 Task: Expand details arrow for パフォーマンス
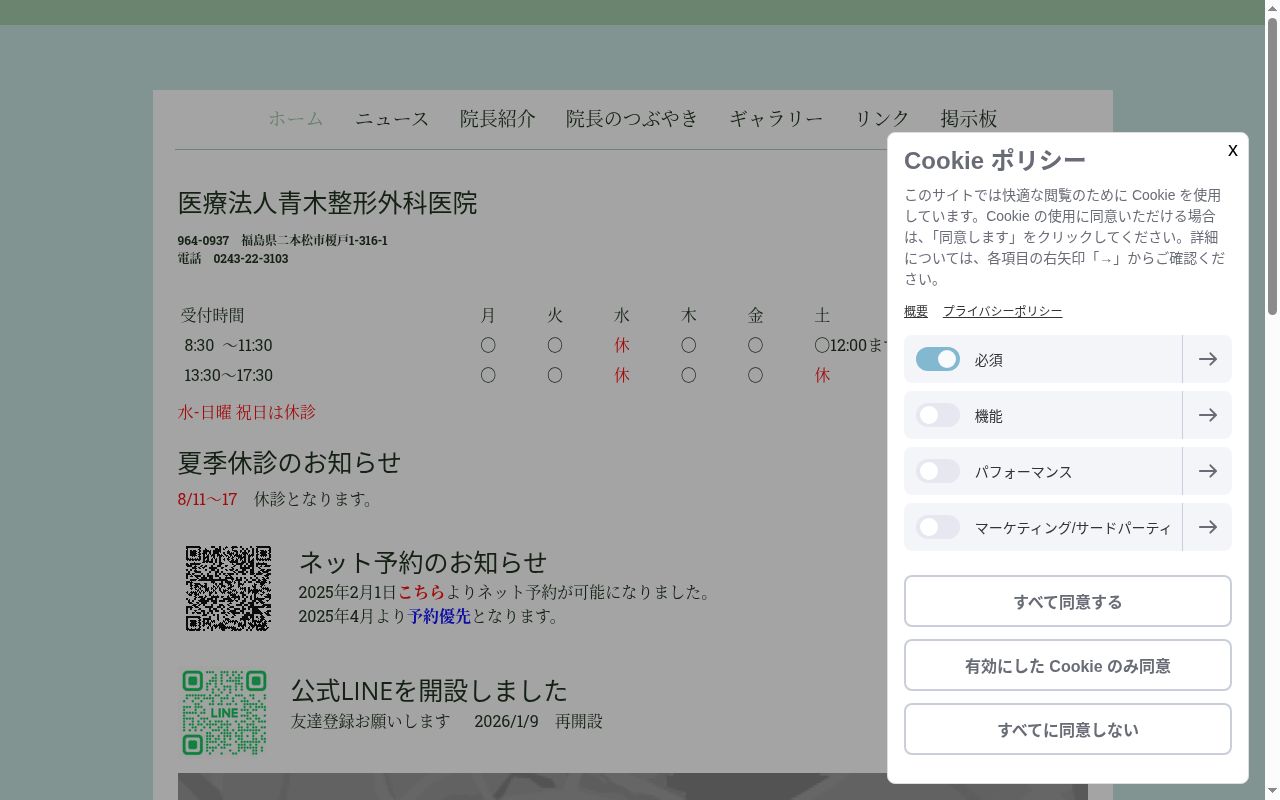click(1207, 471)
